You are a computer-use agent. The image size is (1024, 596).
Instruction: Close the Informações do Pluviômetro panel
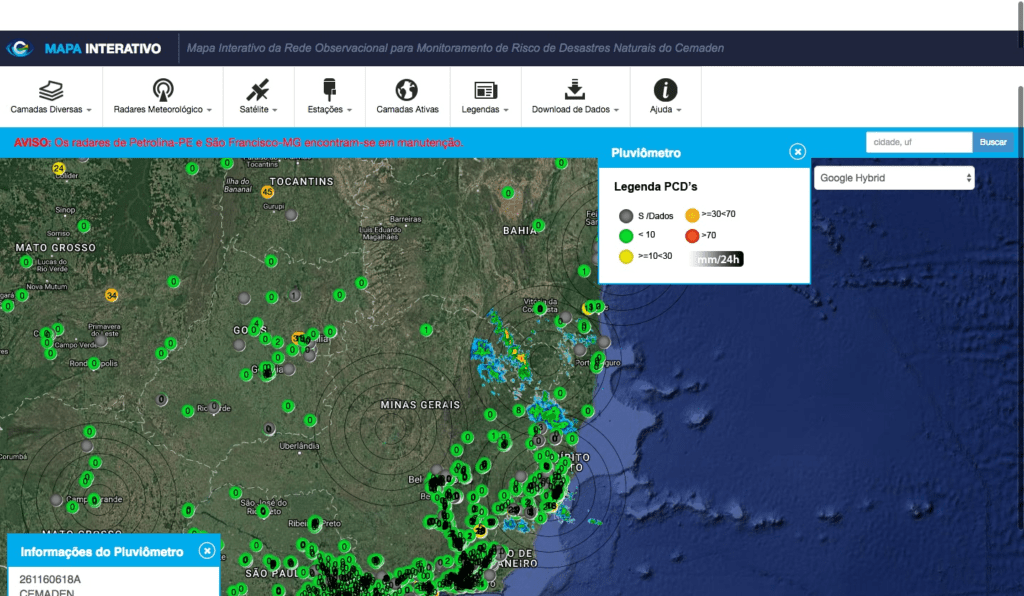coord(205,550)
